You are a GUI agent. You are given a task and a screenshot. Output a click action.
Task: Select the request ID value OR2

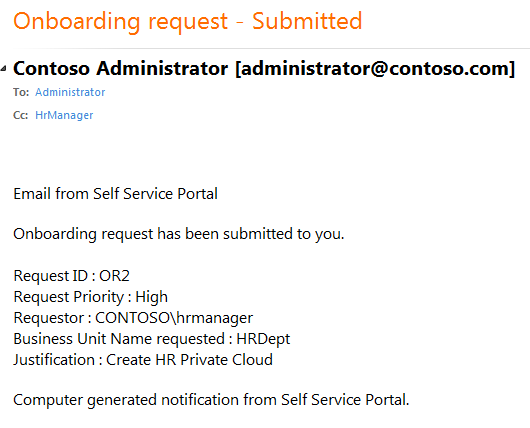tap(114, 276)
